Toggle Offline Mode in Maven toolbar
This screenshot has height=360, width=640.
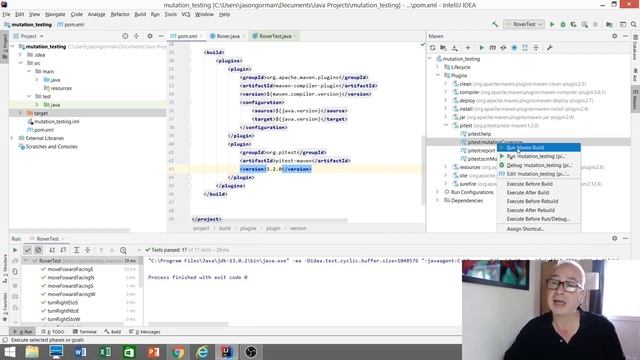point(503,48)
